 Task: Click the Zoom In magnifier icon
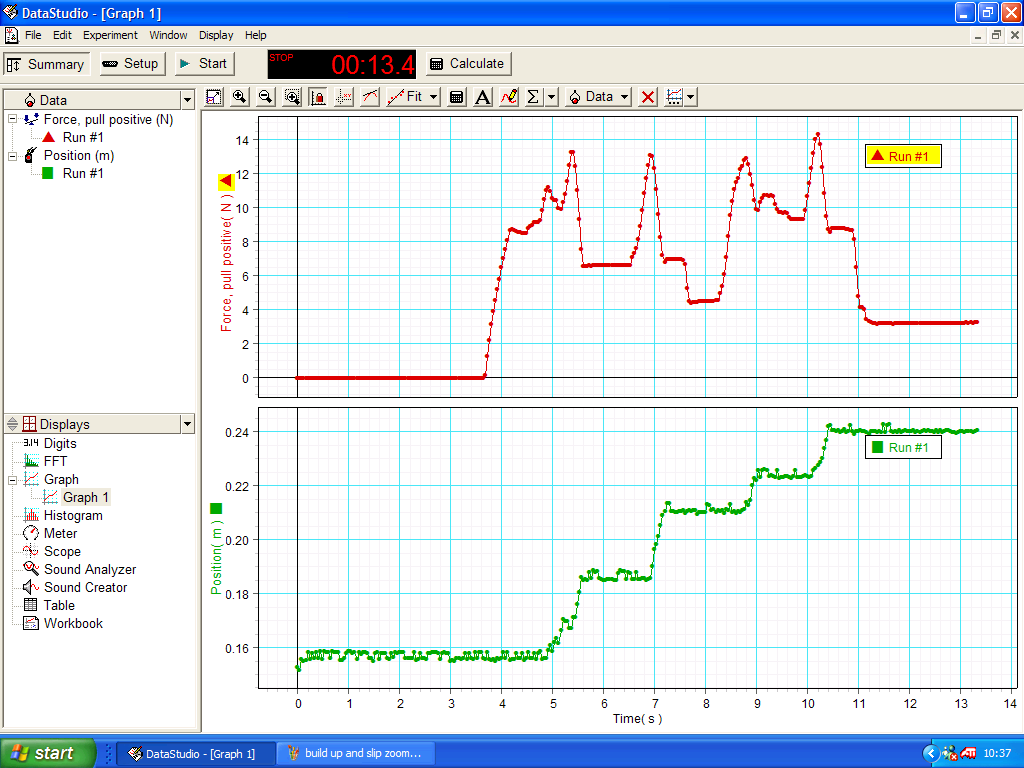click(x=240, y=97)
